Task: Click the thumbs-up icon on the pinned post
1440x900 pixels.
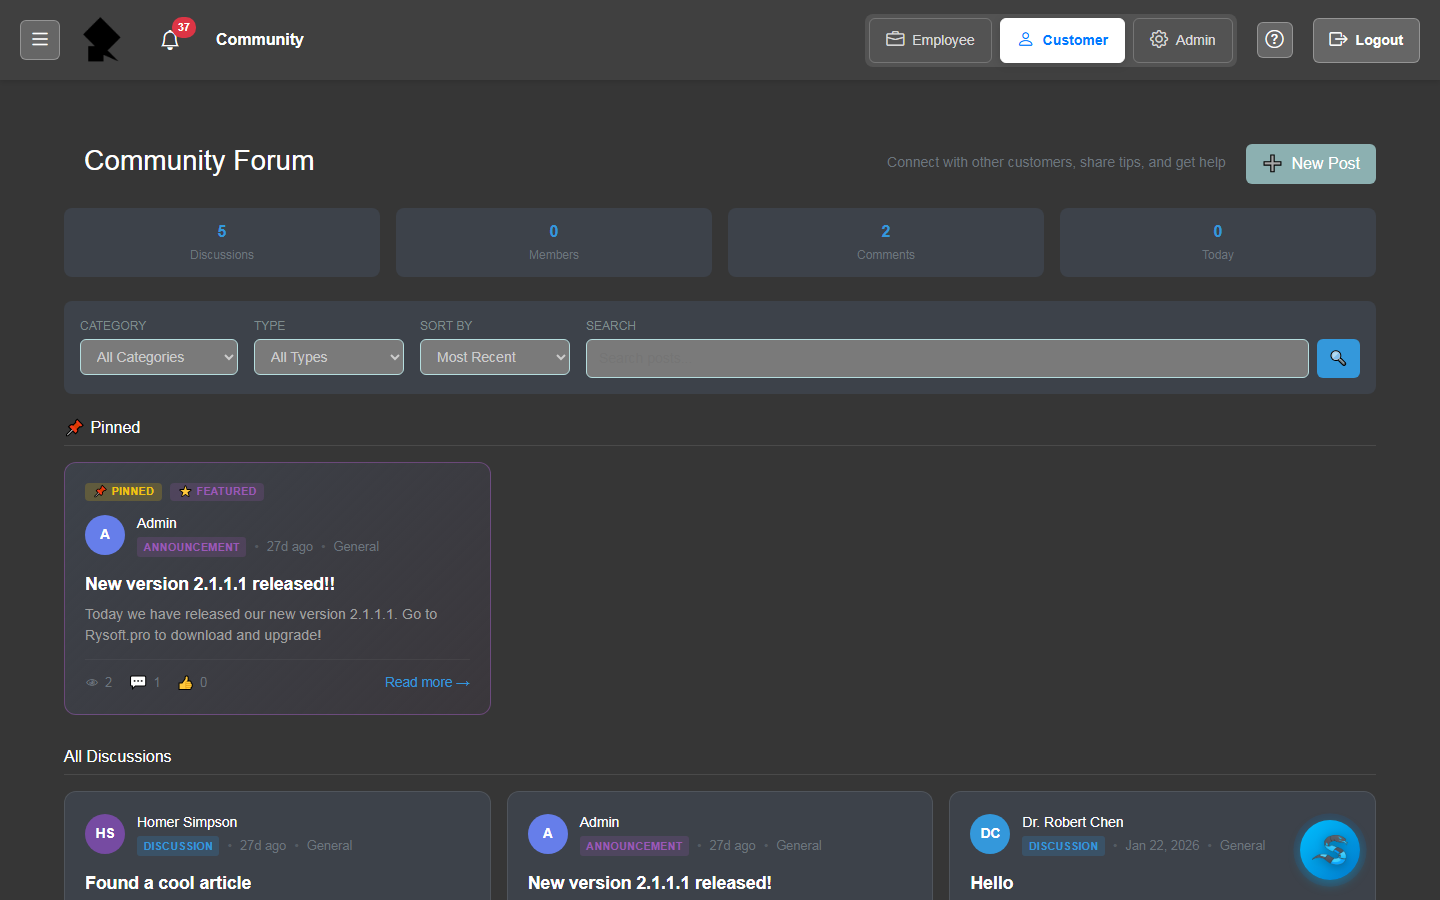Action: tap(184, 682)
